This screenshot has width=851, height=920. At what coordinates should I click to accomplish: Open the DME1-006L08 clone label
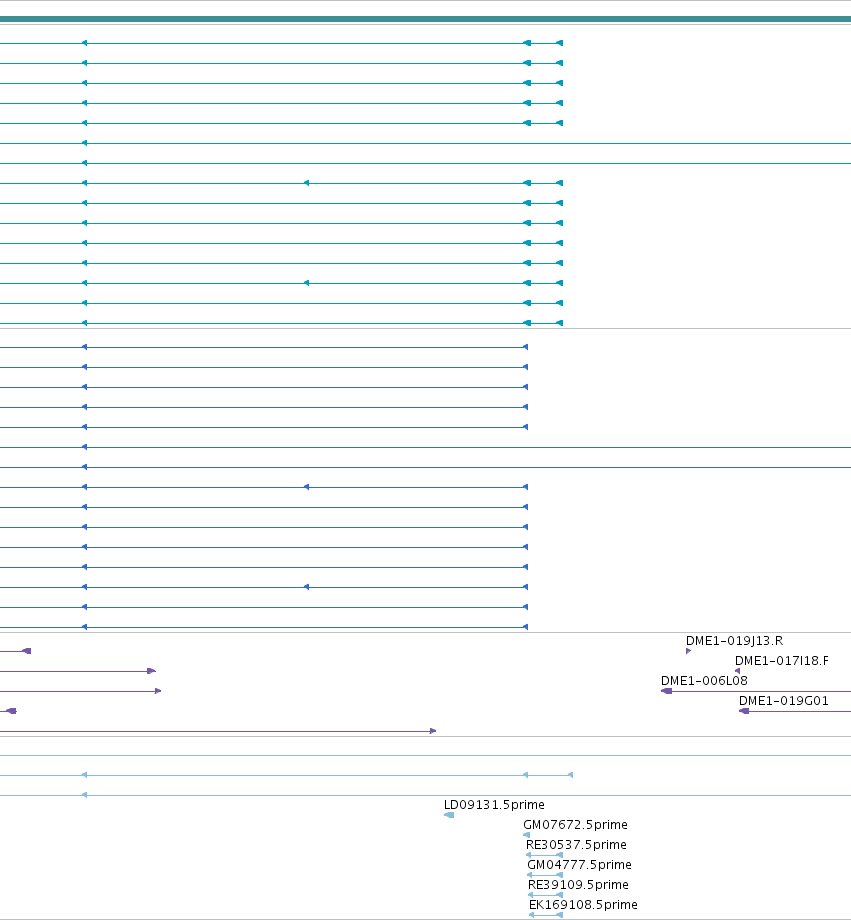pyautogui.click(x=704, y=681)
